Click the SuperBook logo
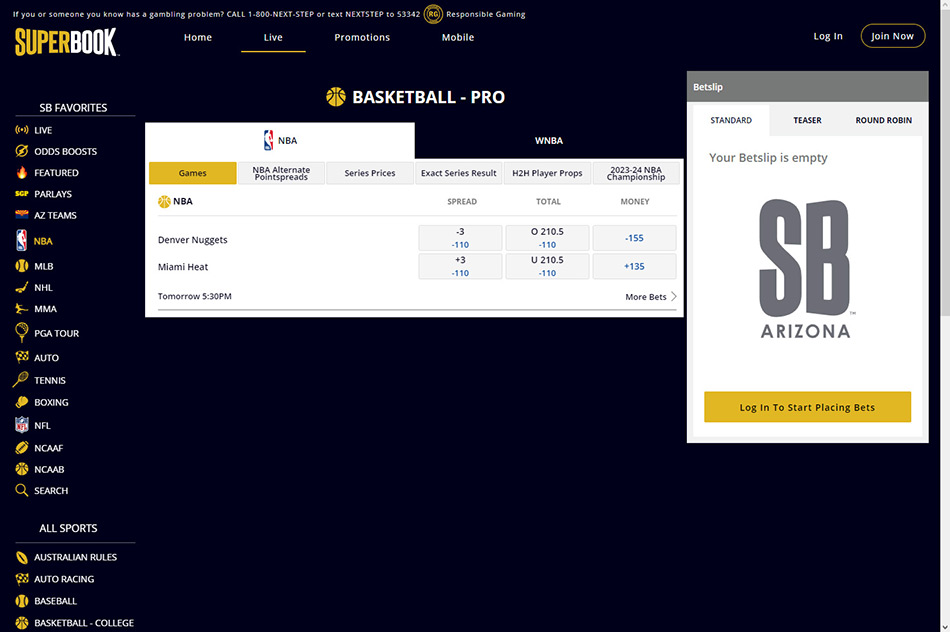 66,42
